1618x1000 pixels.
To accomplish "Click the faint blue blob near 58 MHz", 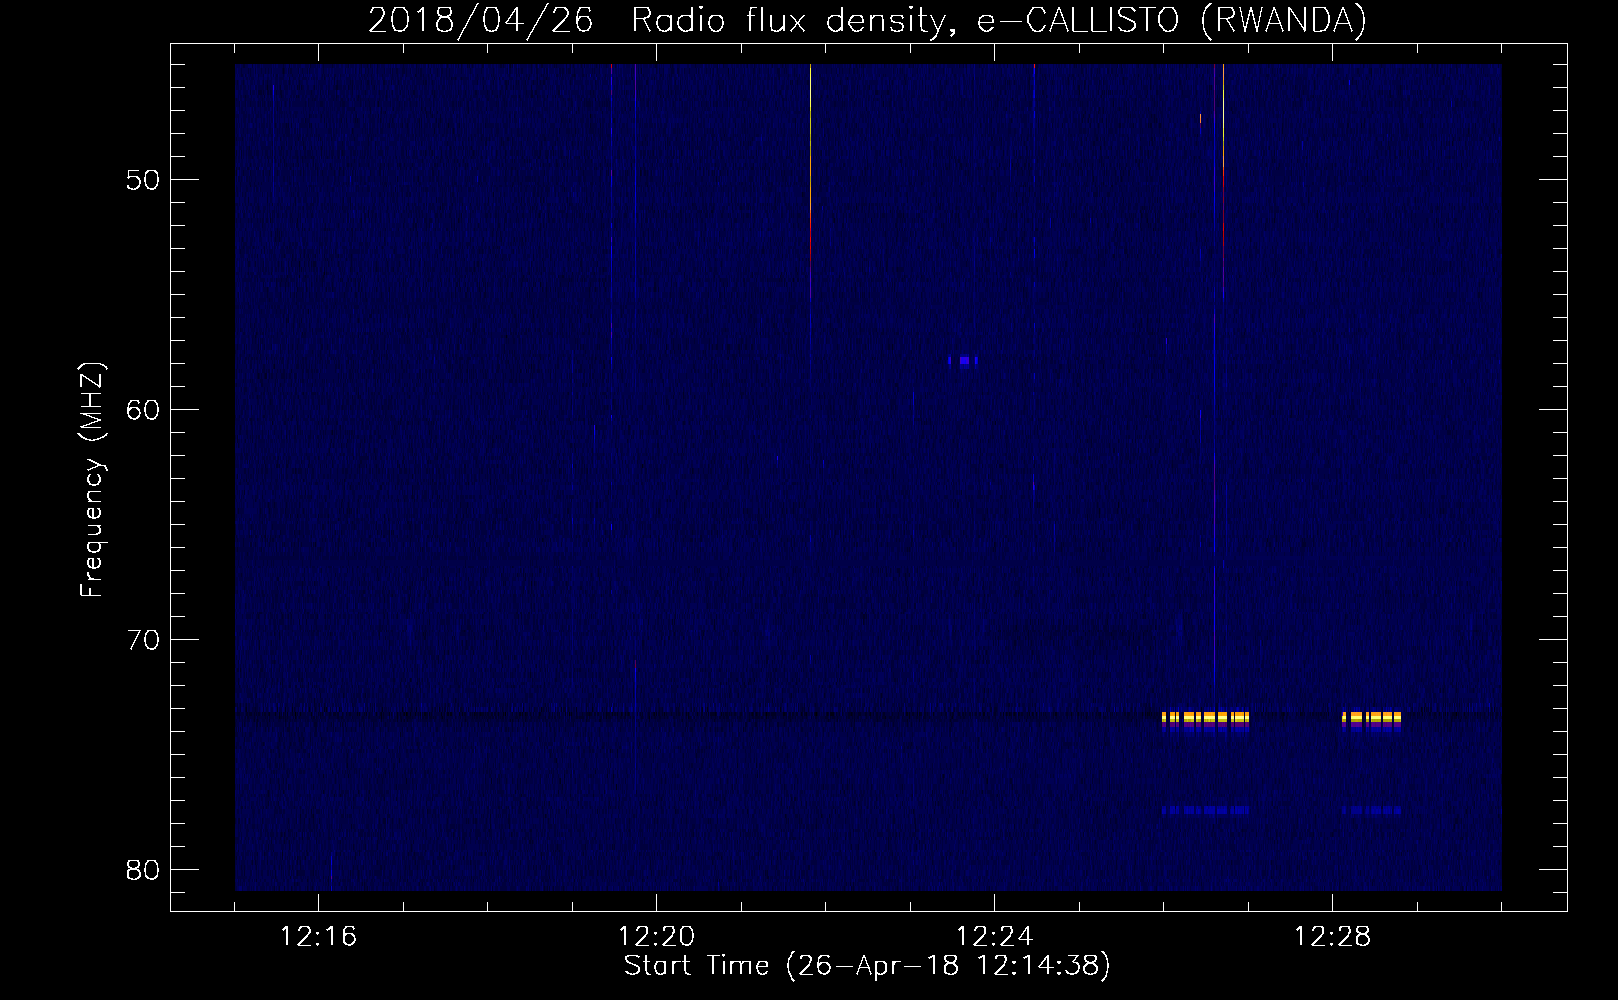I will click(962, 360).
